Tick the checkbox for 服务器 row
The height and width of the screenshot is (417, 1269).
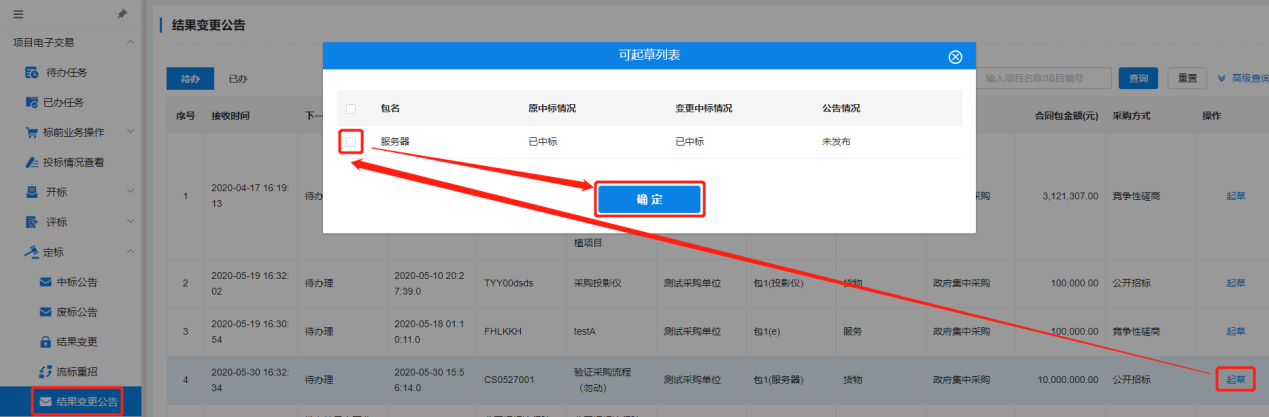350,142
